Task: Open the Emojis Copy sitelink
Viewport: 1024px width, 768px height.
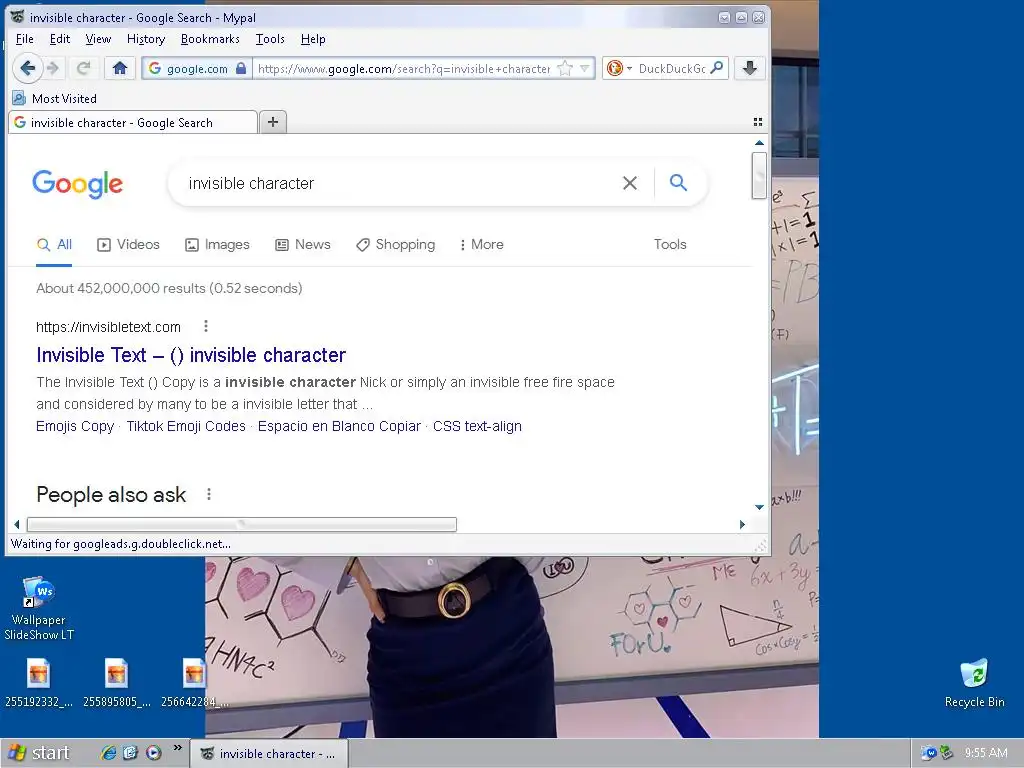Action: point(75,426)
